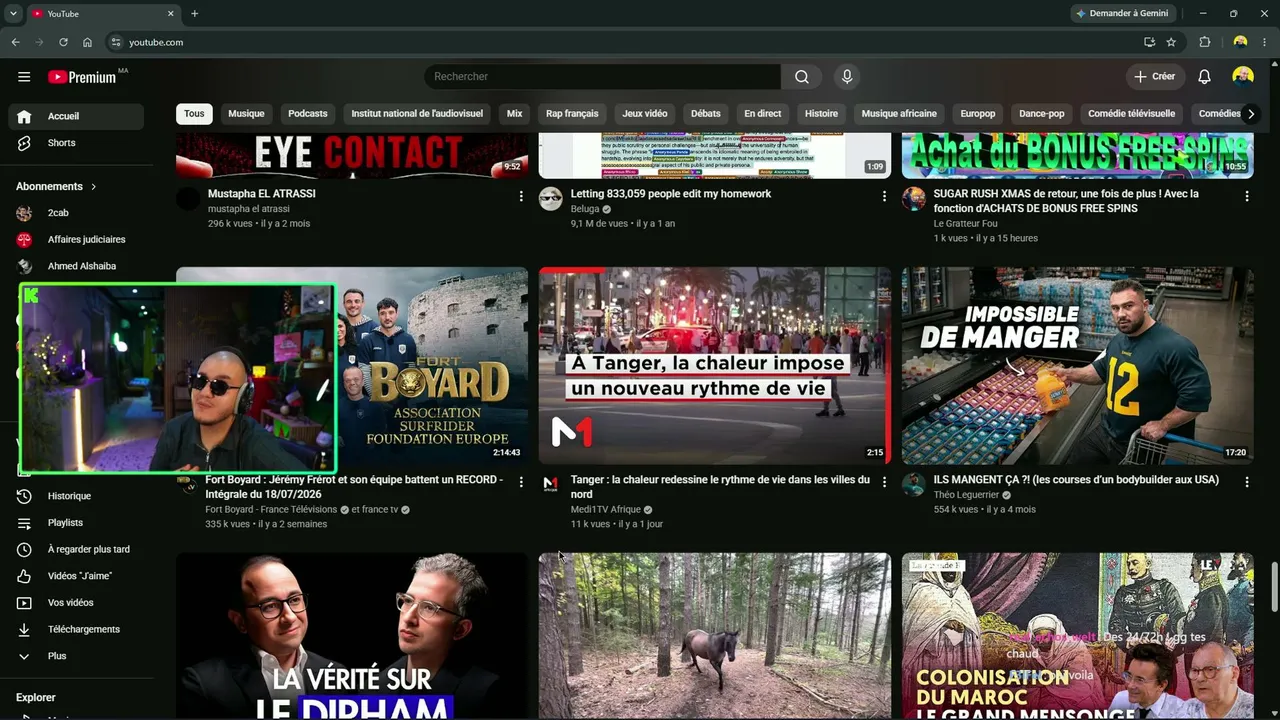The image size is (1280, 720).
Task: Open options for the Tanger chaleur video
Action: (x=884, y=482)
